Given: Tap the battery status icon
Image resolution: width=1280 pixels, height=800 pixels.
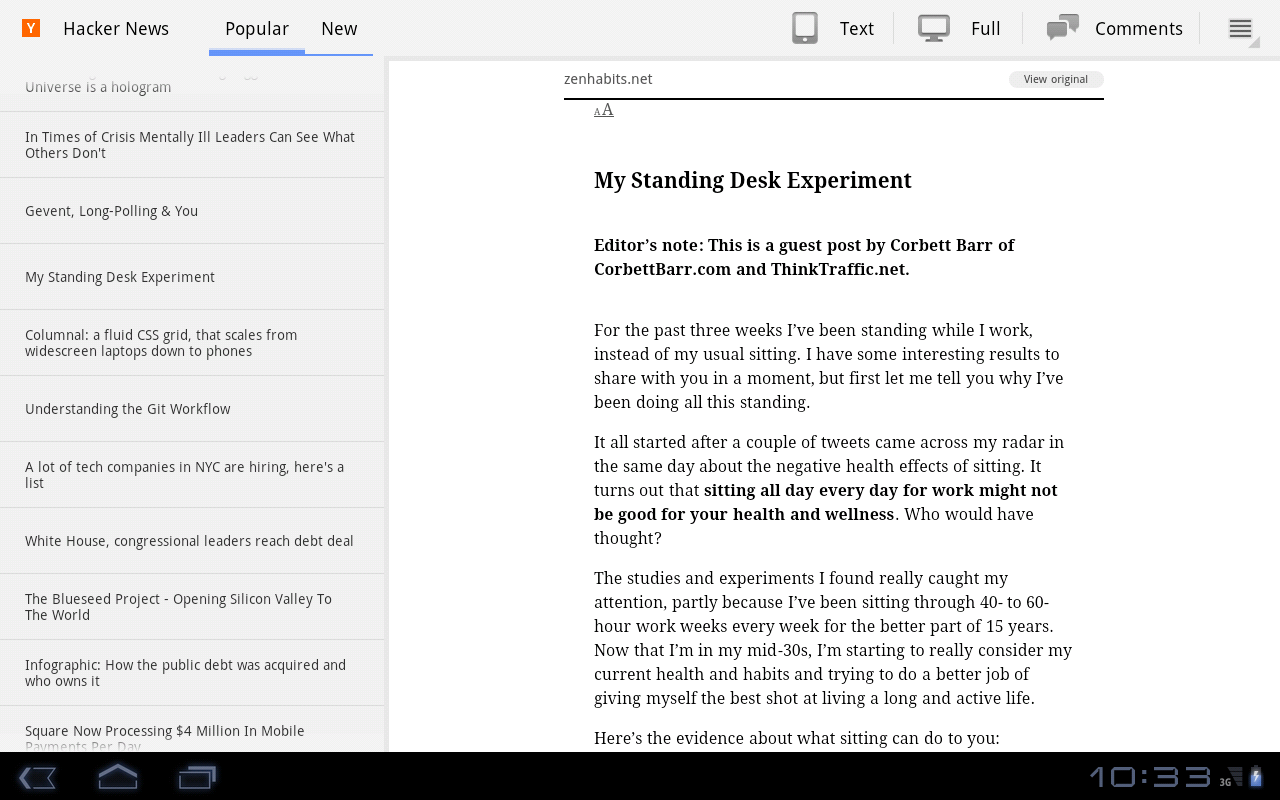Looking at the screenshot, I should (1256, 776).
